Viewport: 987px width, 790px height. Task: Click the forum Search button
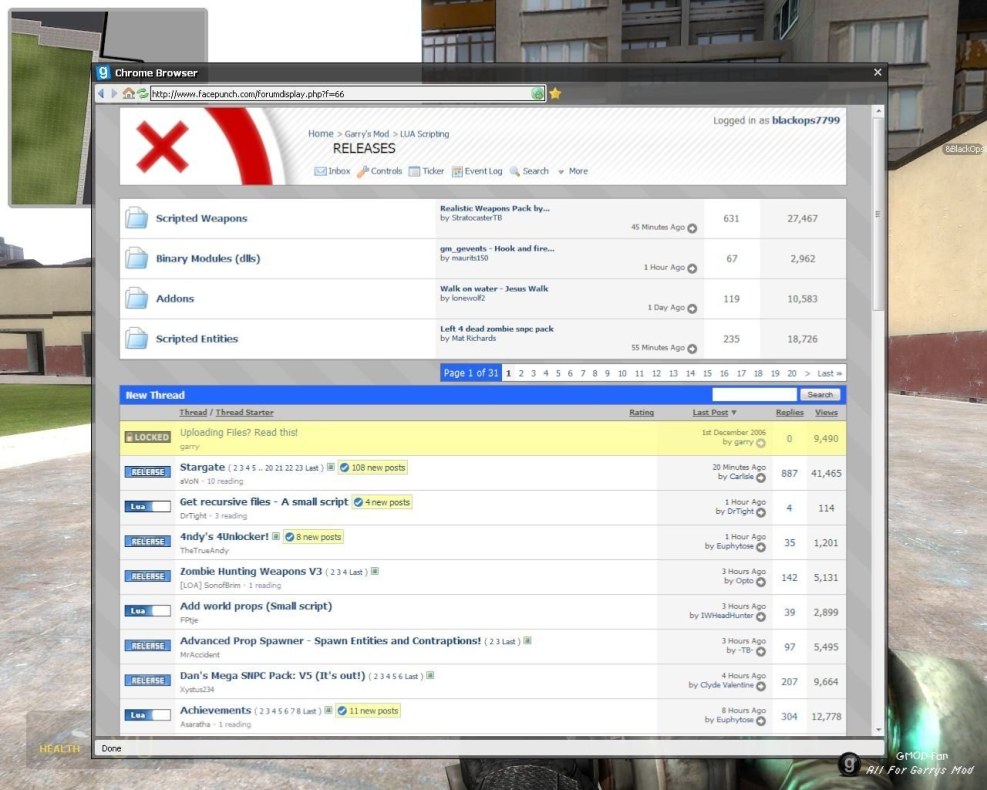[x=820, y=395]
